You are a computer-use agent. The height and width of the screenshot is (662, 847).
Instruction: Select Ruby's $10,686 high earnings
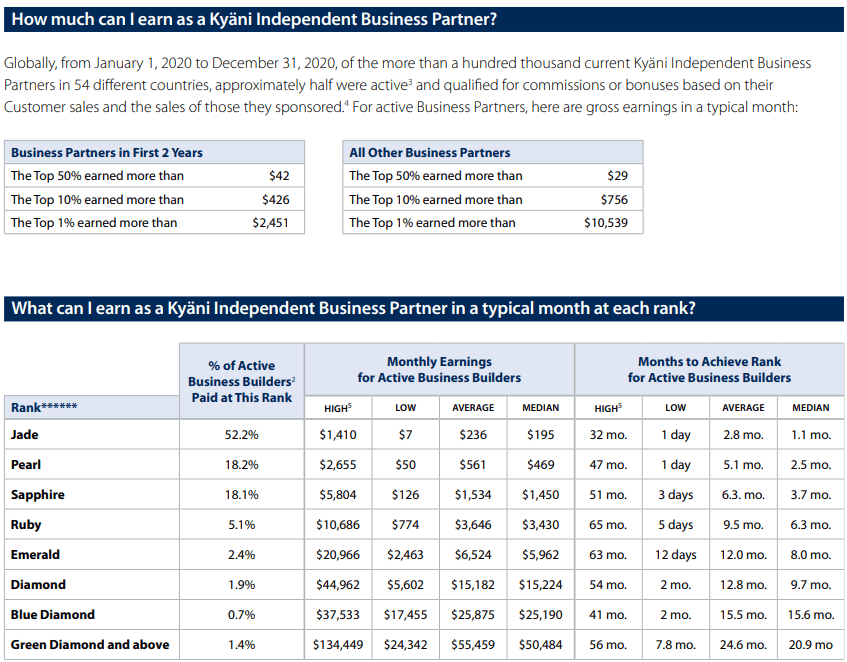click(338, 525)
